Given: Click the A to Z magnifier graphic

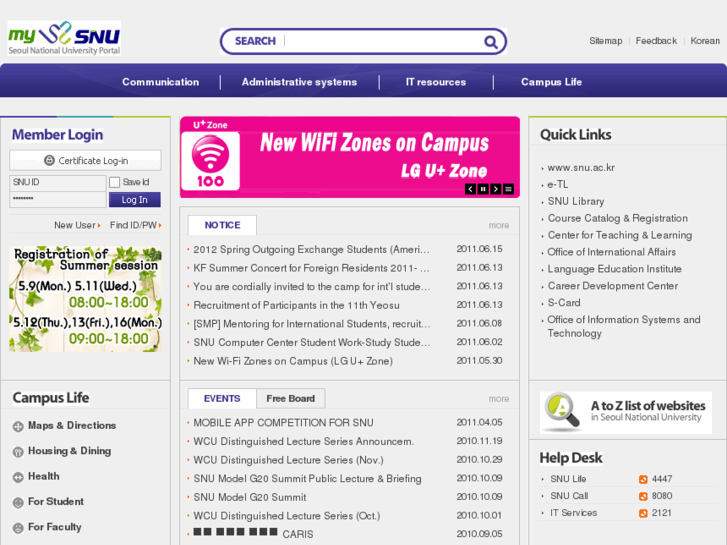Looking at the screenshot, I should coord(561,411).
